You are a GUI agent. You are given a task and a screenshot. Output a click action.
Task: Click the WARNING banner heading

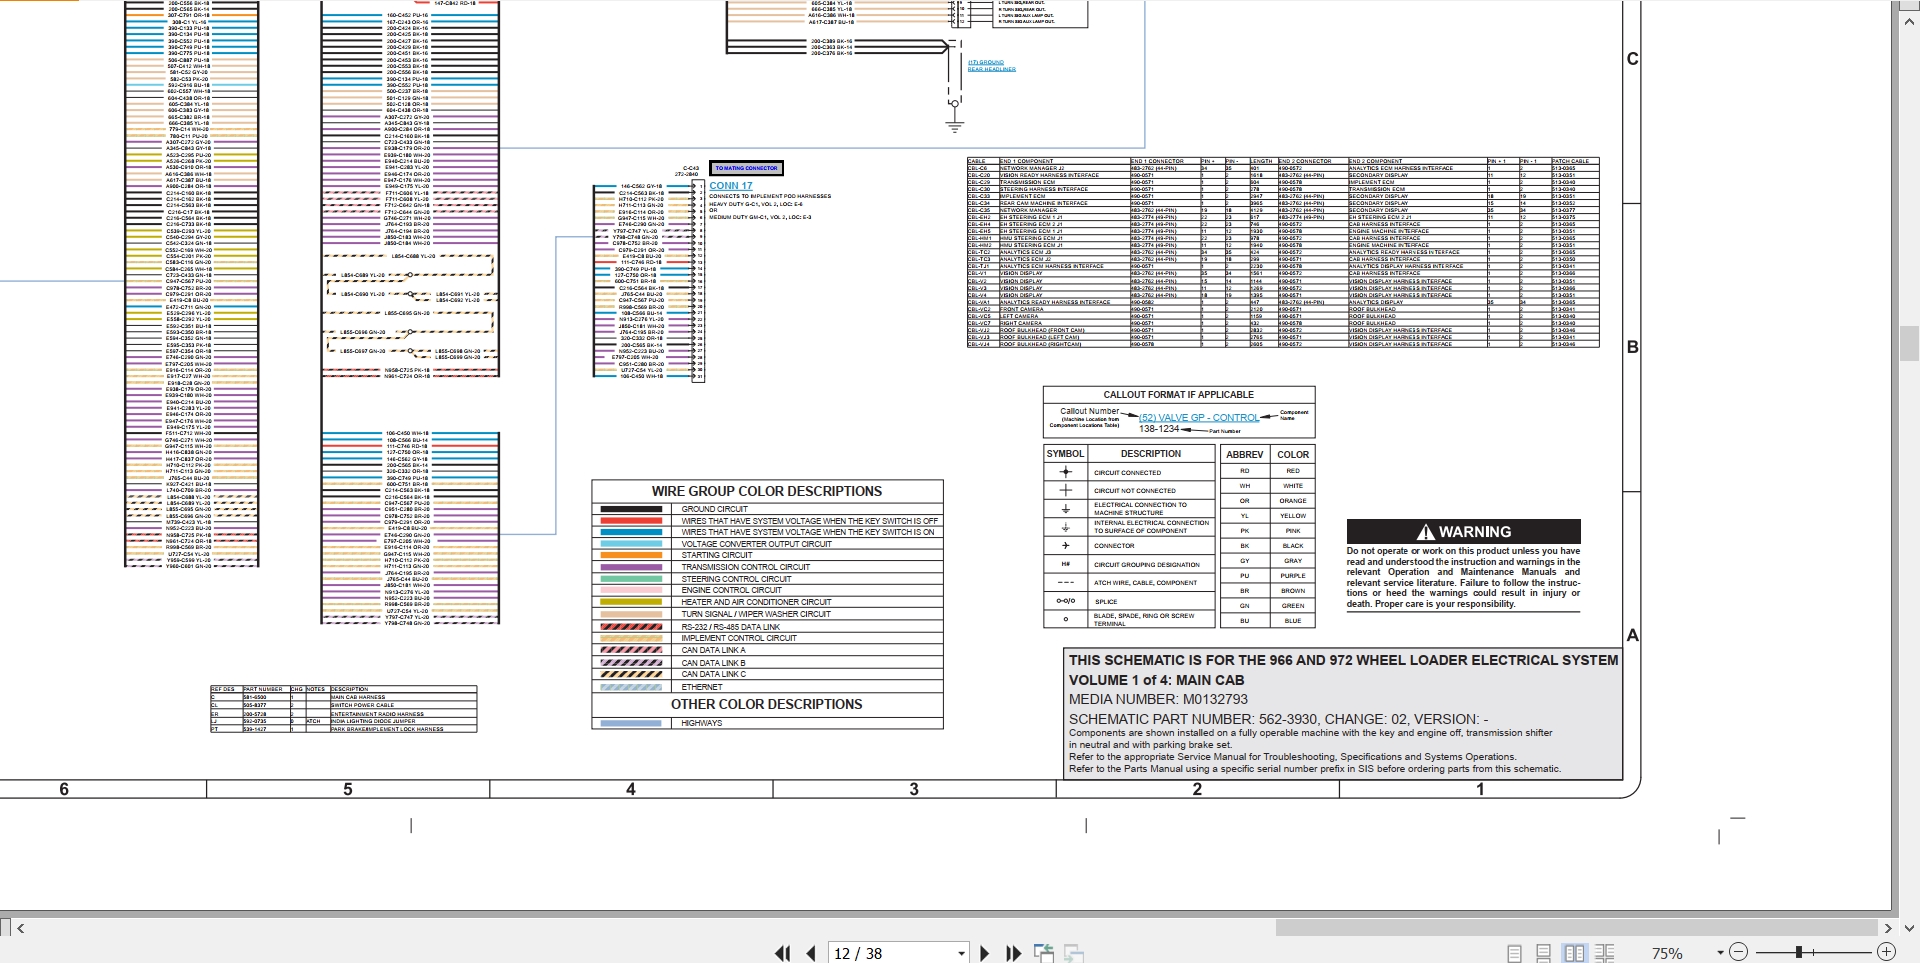pyautogui.click(x=1463, y=532)
